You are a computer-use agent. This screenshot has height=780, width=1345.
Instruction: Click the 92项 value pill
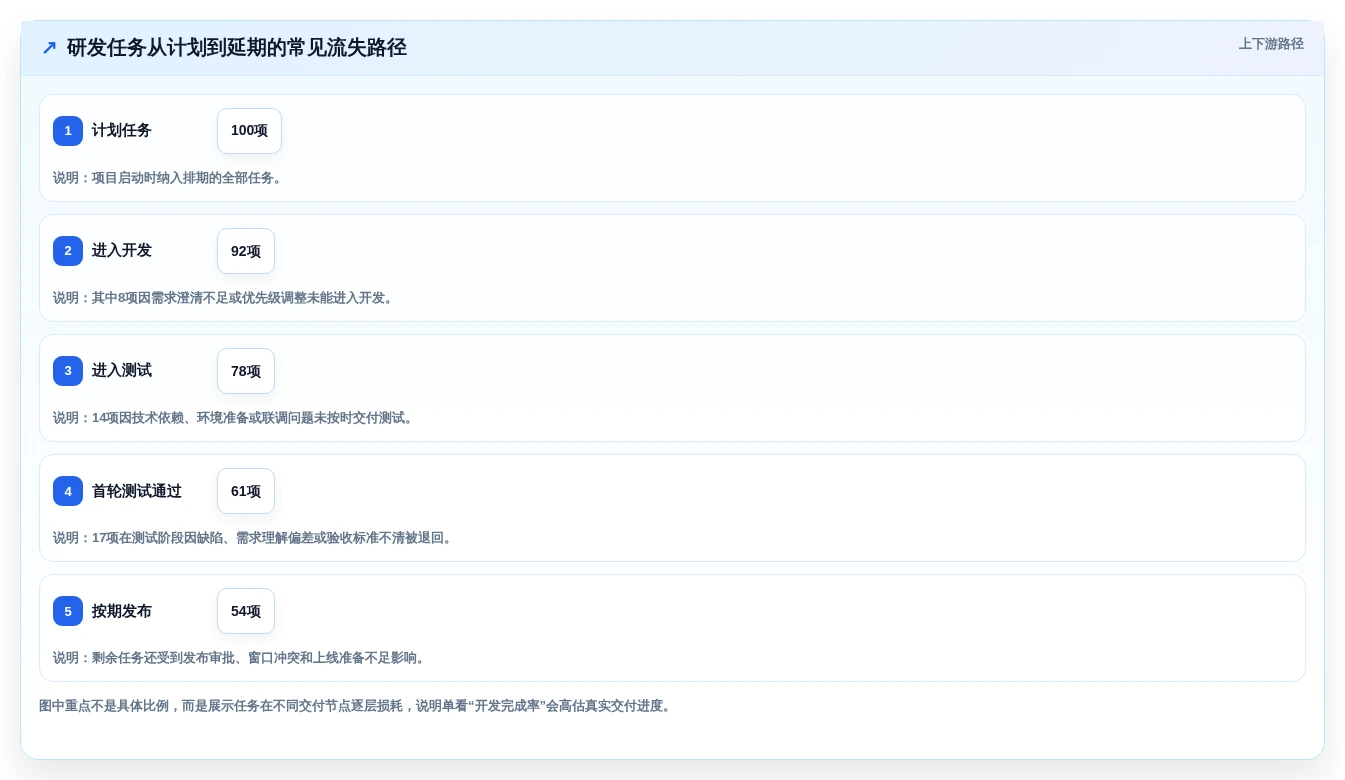[246, 251]
